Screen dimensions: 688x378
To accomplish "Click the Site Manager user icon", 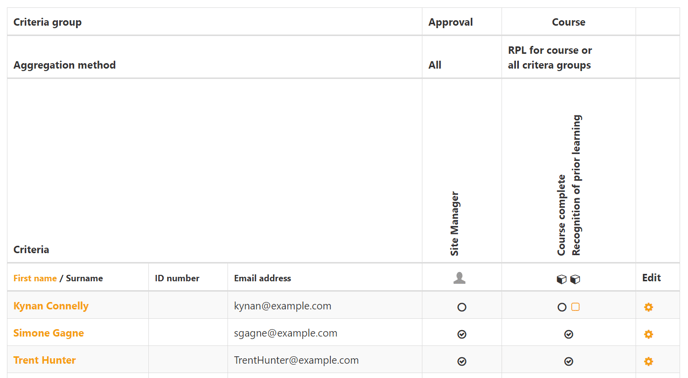I will [459, 278].
